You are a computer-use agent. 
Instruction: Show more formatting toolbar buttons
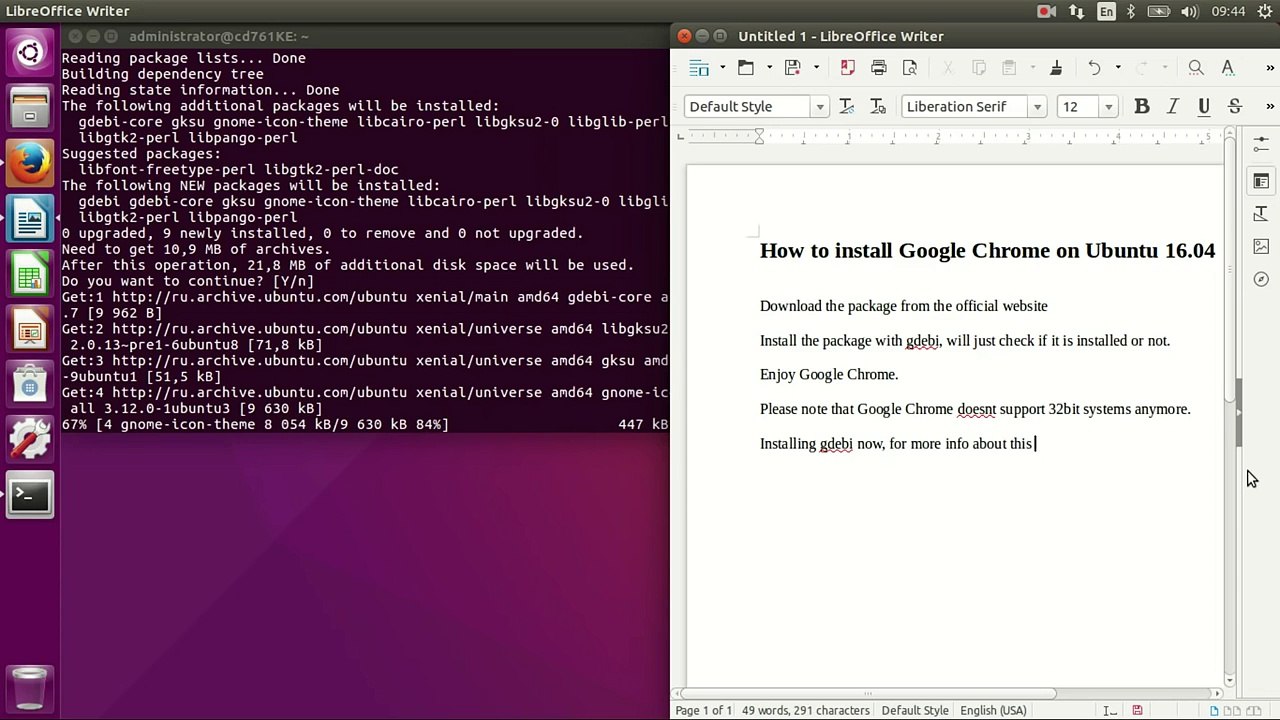(x=1270, y=107)
